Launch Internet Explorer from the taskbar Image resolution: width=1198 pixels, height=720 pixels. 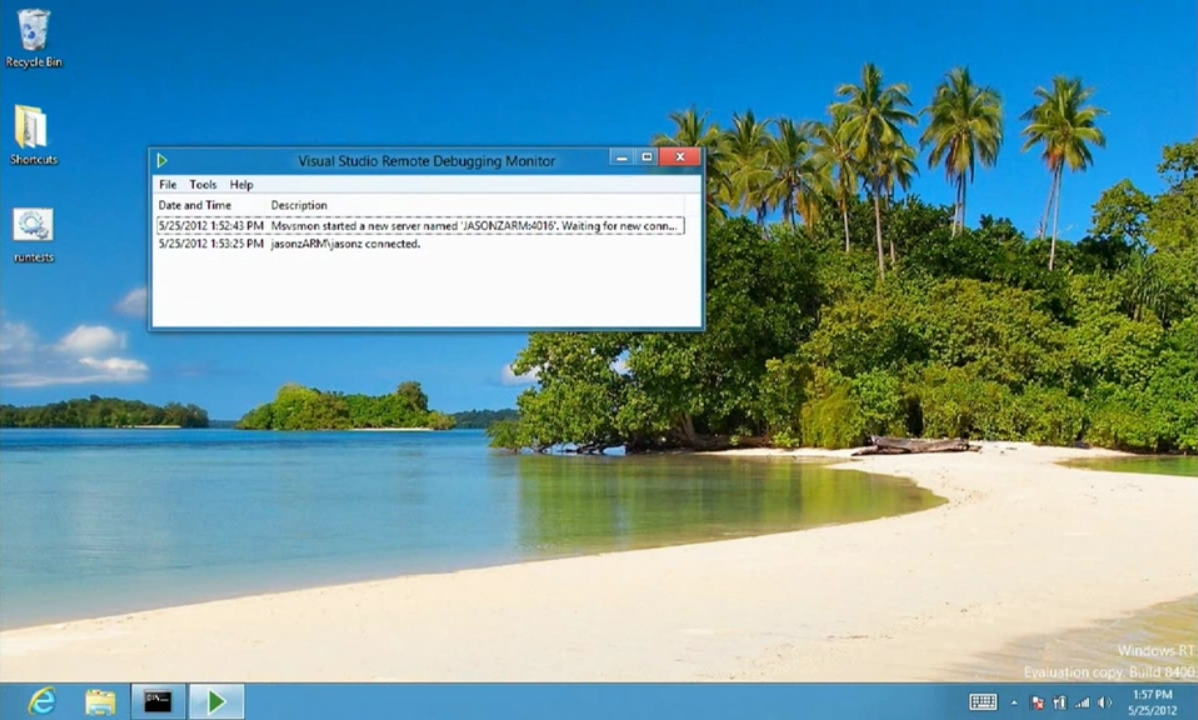click(42, 701)
